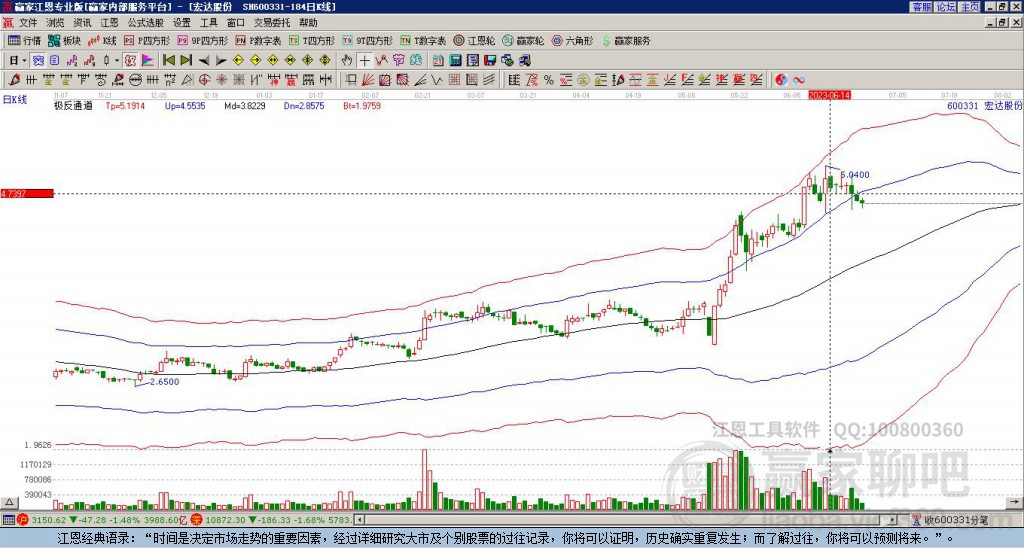Switch to K线 chart view
The image size is (1024, 548).
point(103,40)
